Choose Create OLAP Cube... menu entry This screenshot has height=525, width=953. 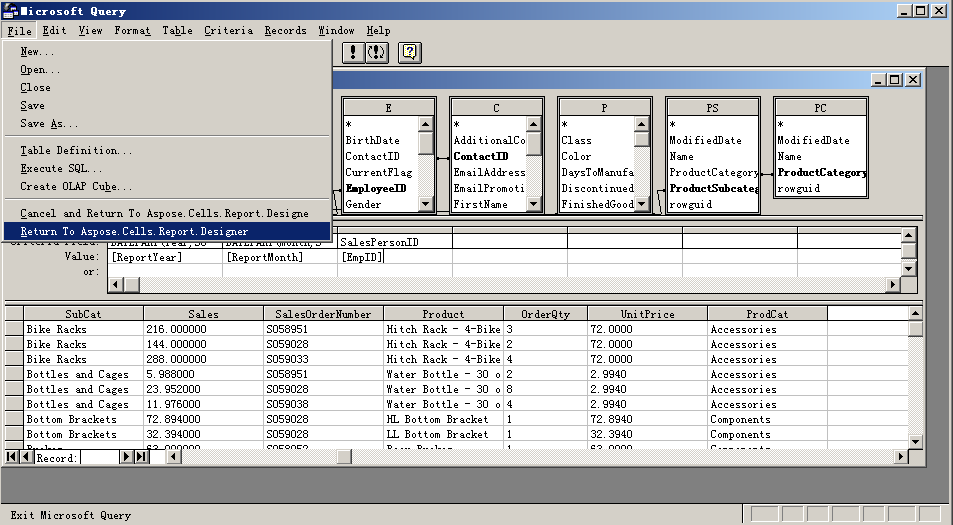pyautogui.click(x=167, y=186)
